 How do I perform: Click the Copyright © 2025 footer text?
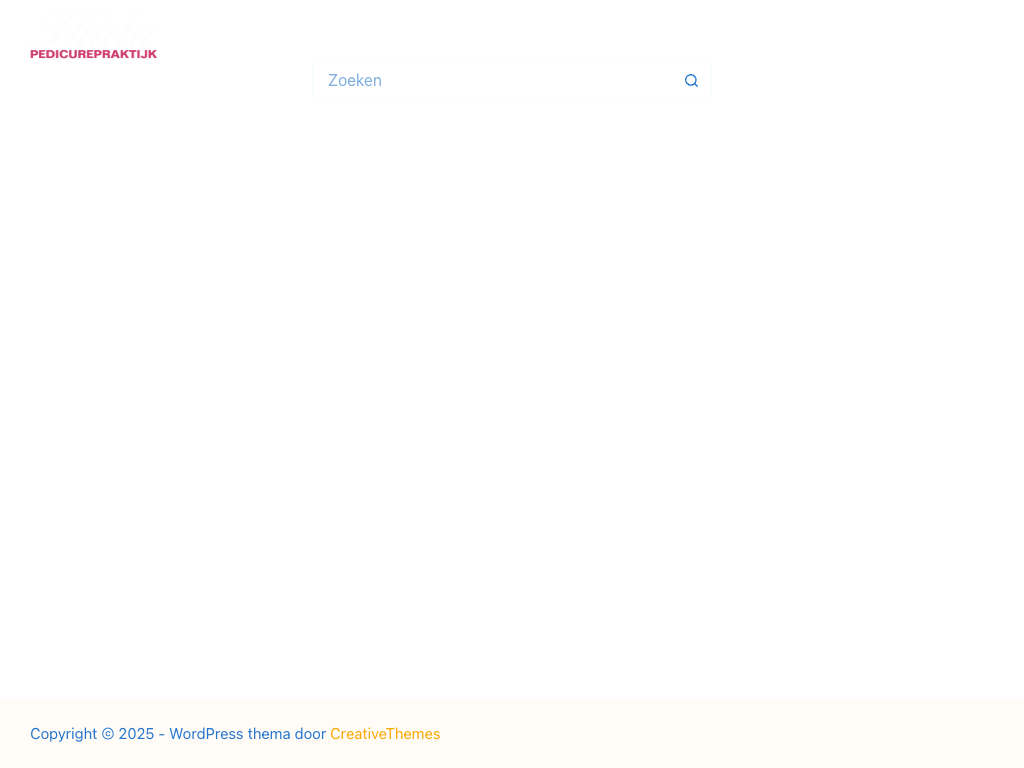(92, 734)
